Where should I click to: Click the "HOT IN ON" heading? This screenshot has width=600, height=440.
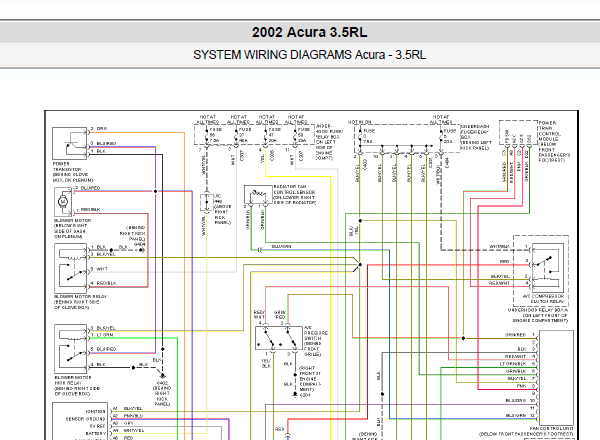tap(359, 122)
